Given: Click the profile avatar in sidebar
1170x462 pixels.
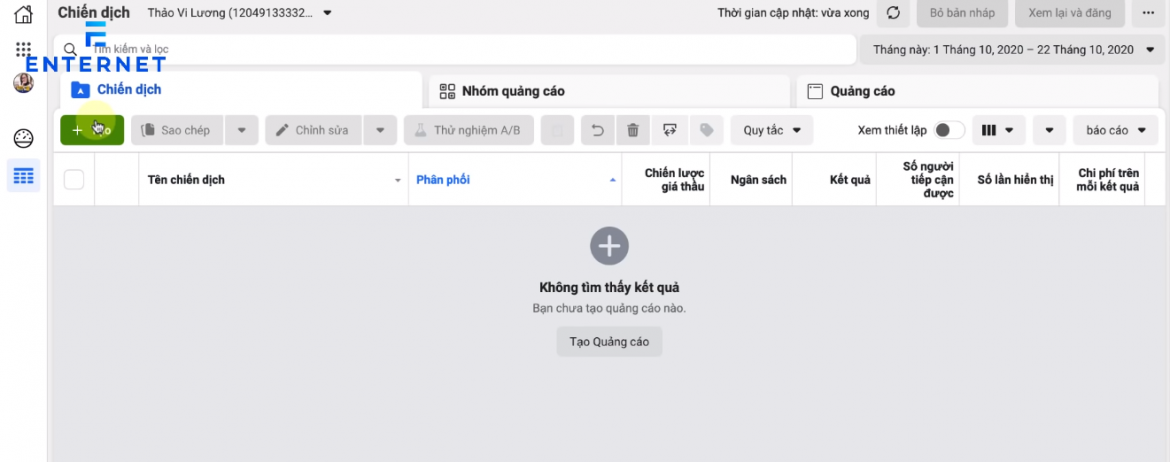Looking at the screenshot, I should [x=23, y=83].
